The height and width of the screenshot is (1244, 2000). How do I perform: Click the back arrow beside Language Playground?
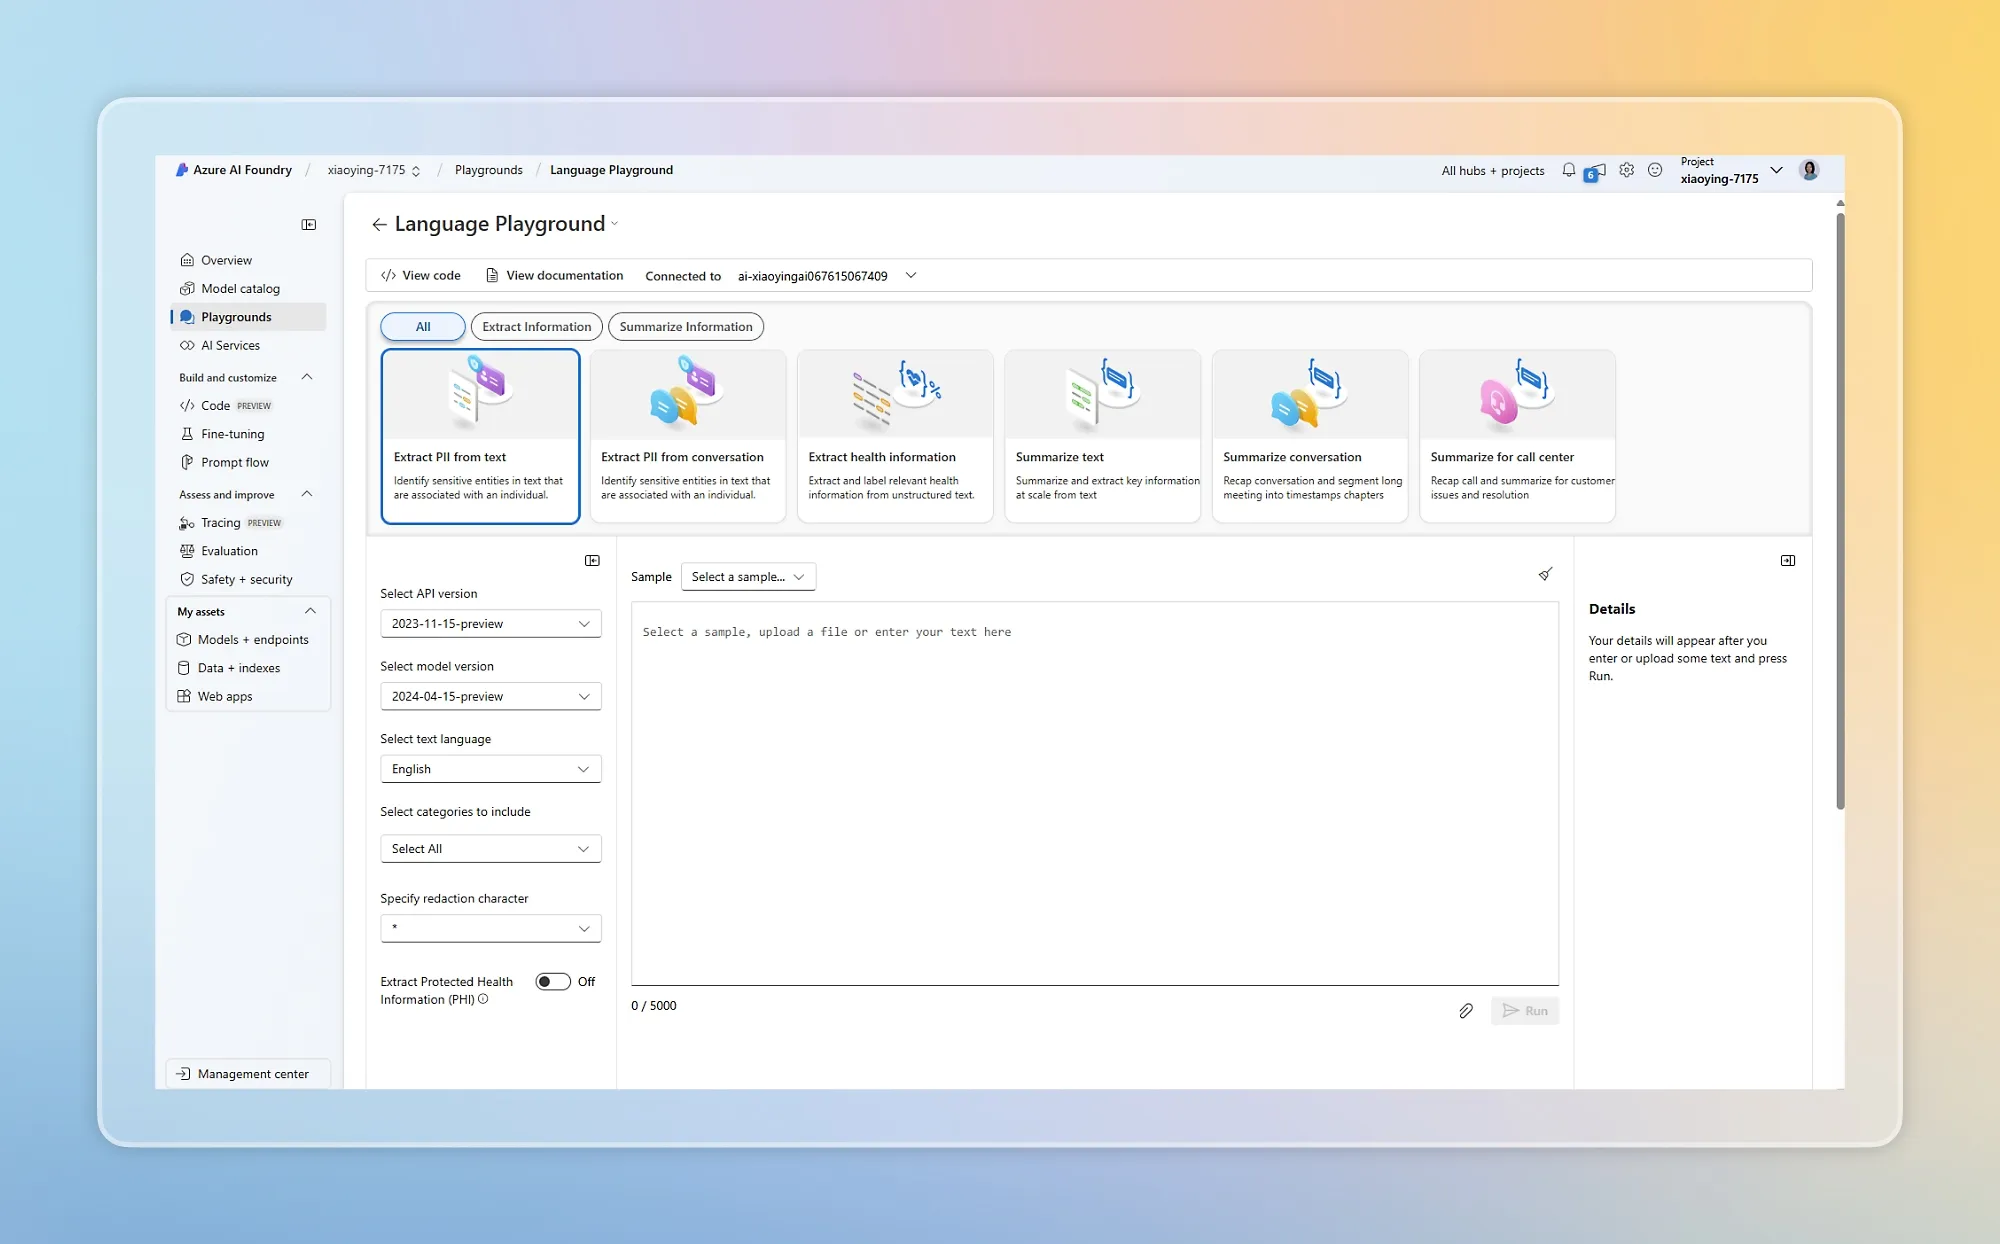pos(379,224)
